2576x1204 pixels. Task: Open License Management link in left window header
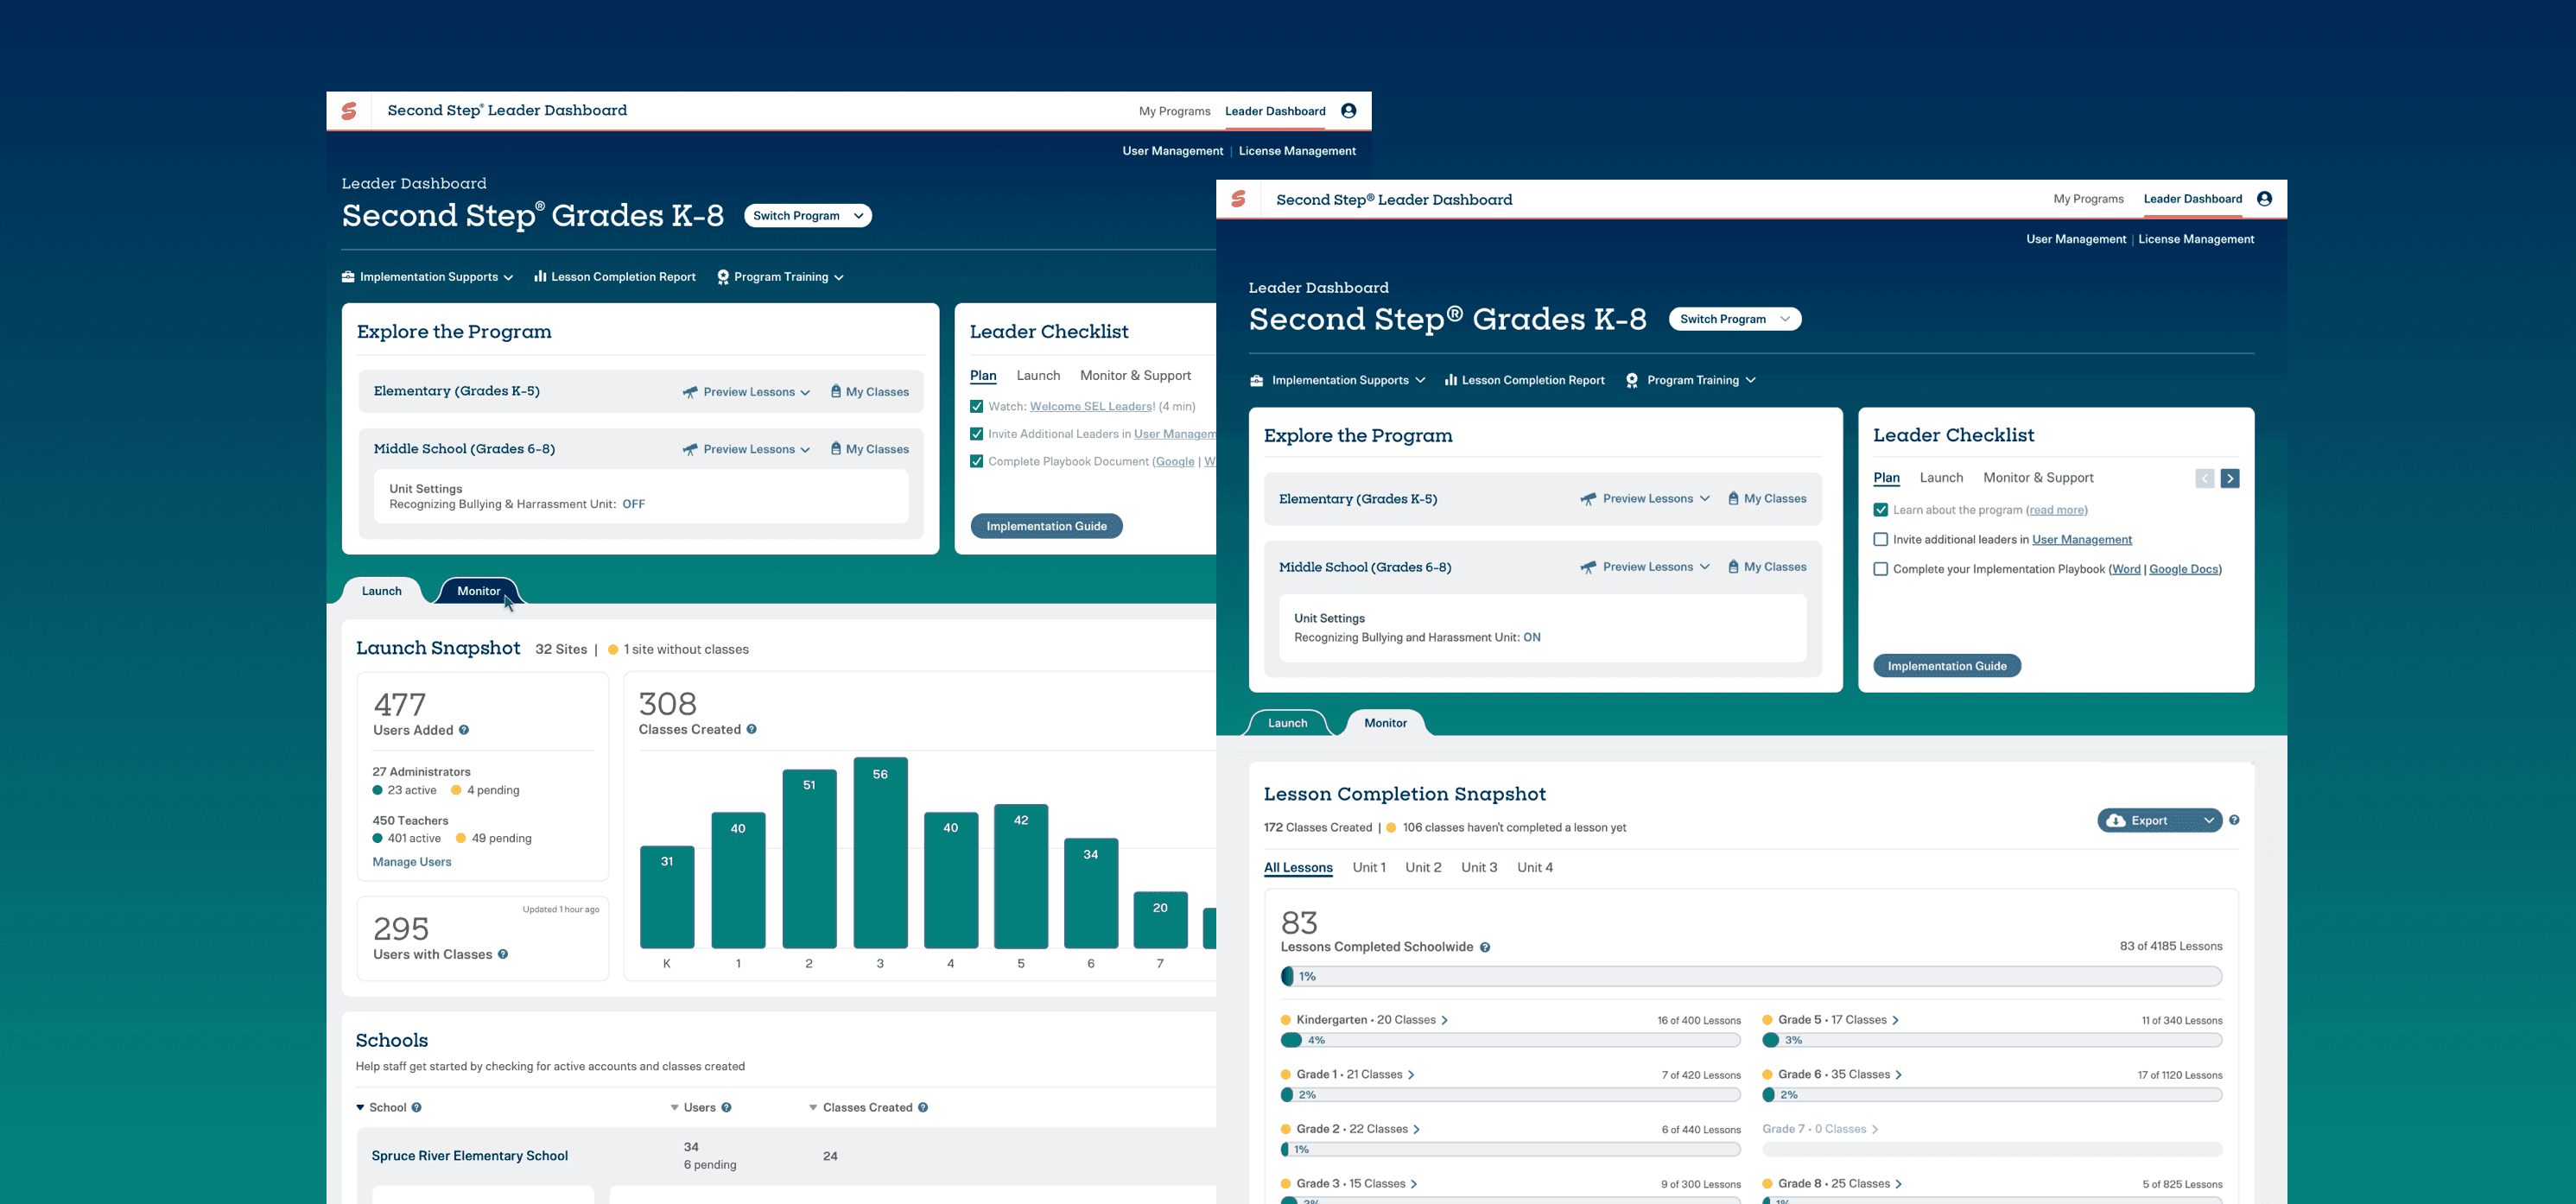coord(1297,151)
